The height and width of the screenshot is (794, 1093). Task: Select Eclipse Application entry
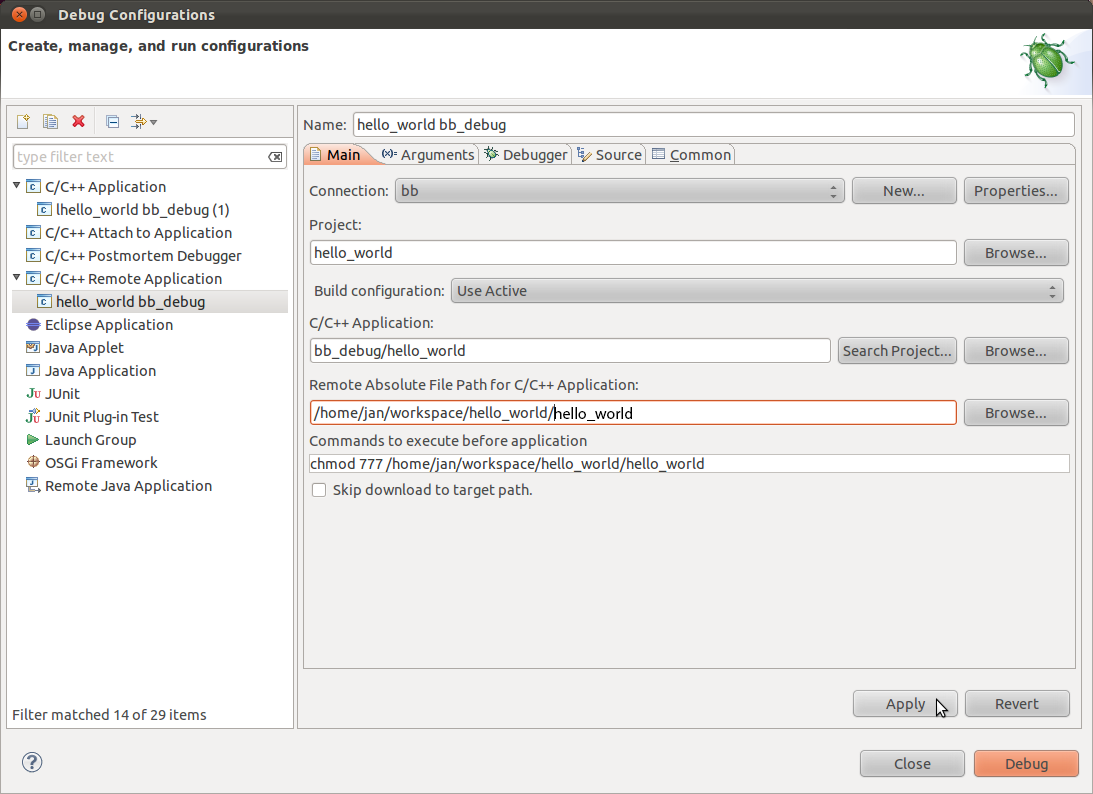coord(109,324)
